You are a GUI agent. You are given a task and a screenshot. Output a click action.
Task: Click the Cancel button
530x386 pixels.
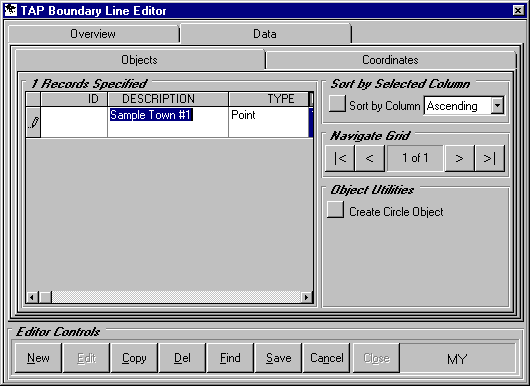point(327,358)
